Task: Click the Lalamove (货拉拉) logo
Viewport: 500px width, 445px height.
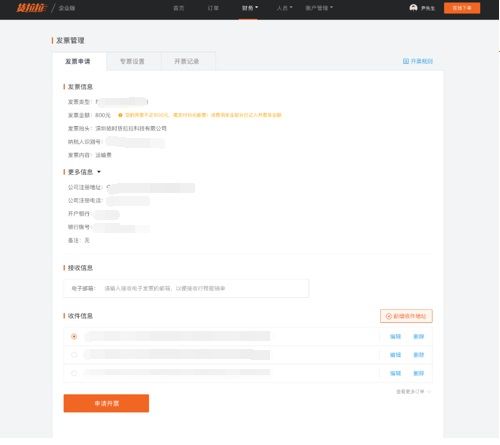Action: 31,8
